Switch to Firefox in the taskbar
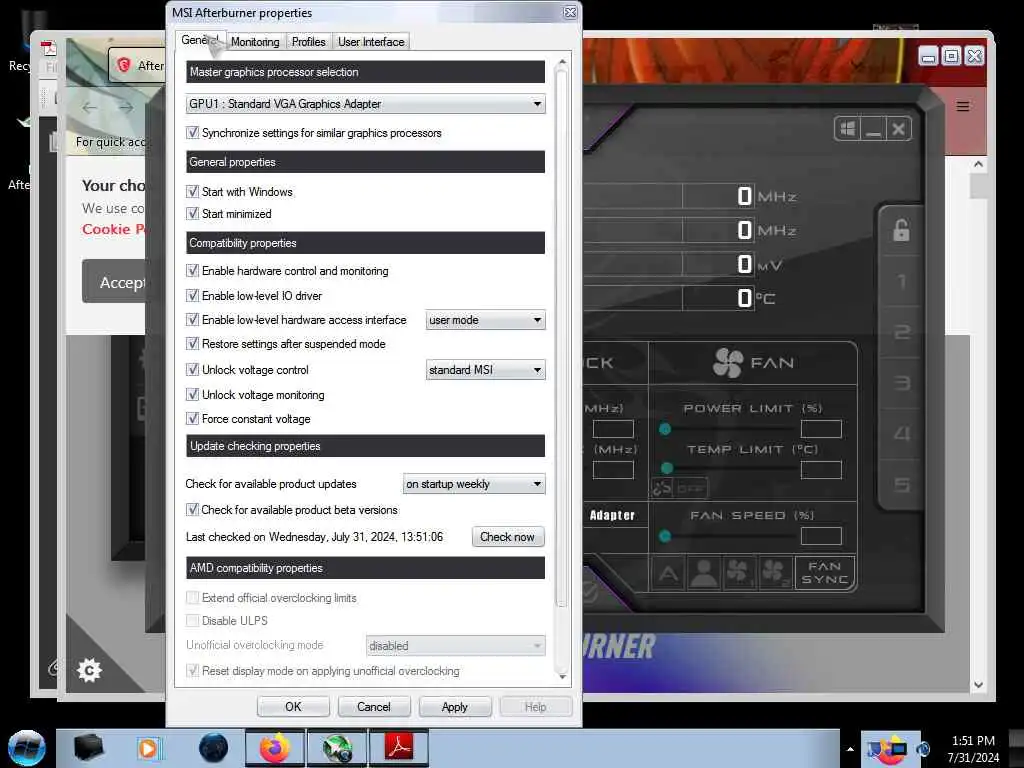This screenshot has width=1024, height=768. [x=275, y=748]
